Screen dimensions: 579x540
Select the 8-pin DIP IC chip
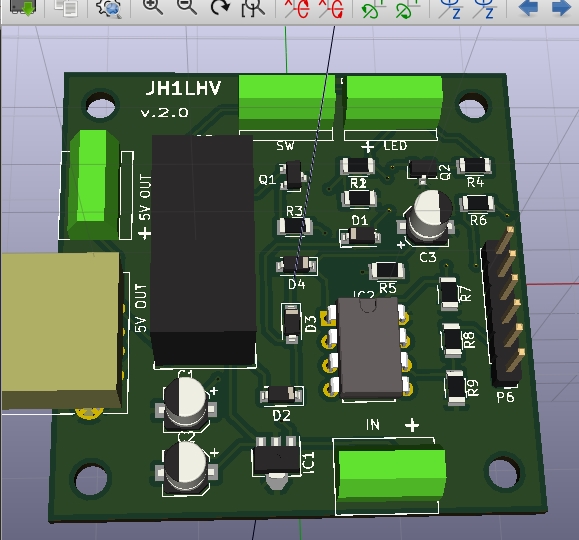(x=369, y=347)
